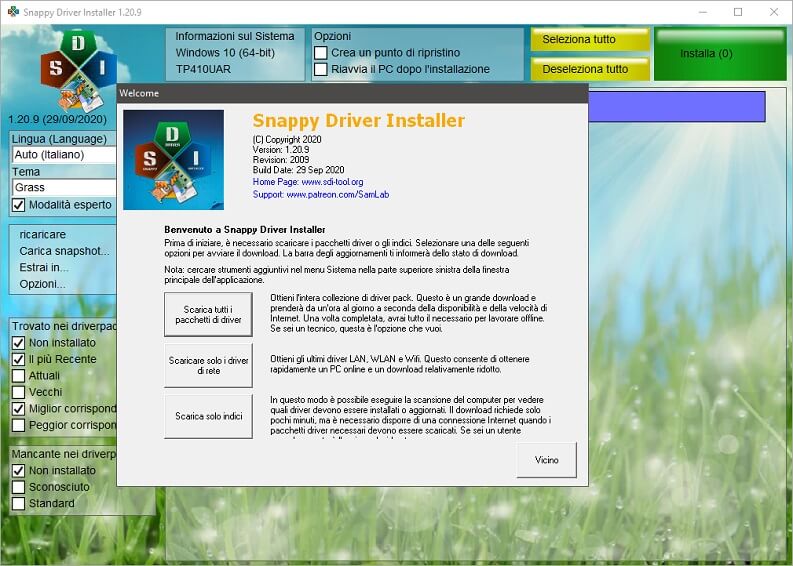
Task: Enable the 'Vecchi' filter checkbox
Action: (19, 392)
